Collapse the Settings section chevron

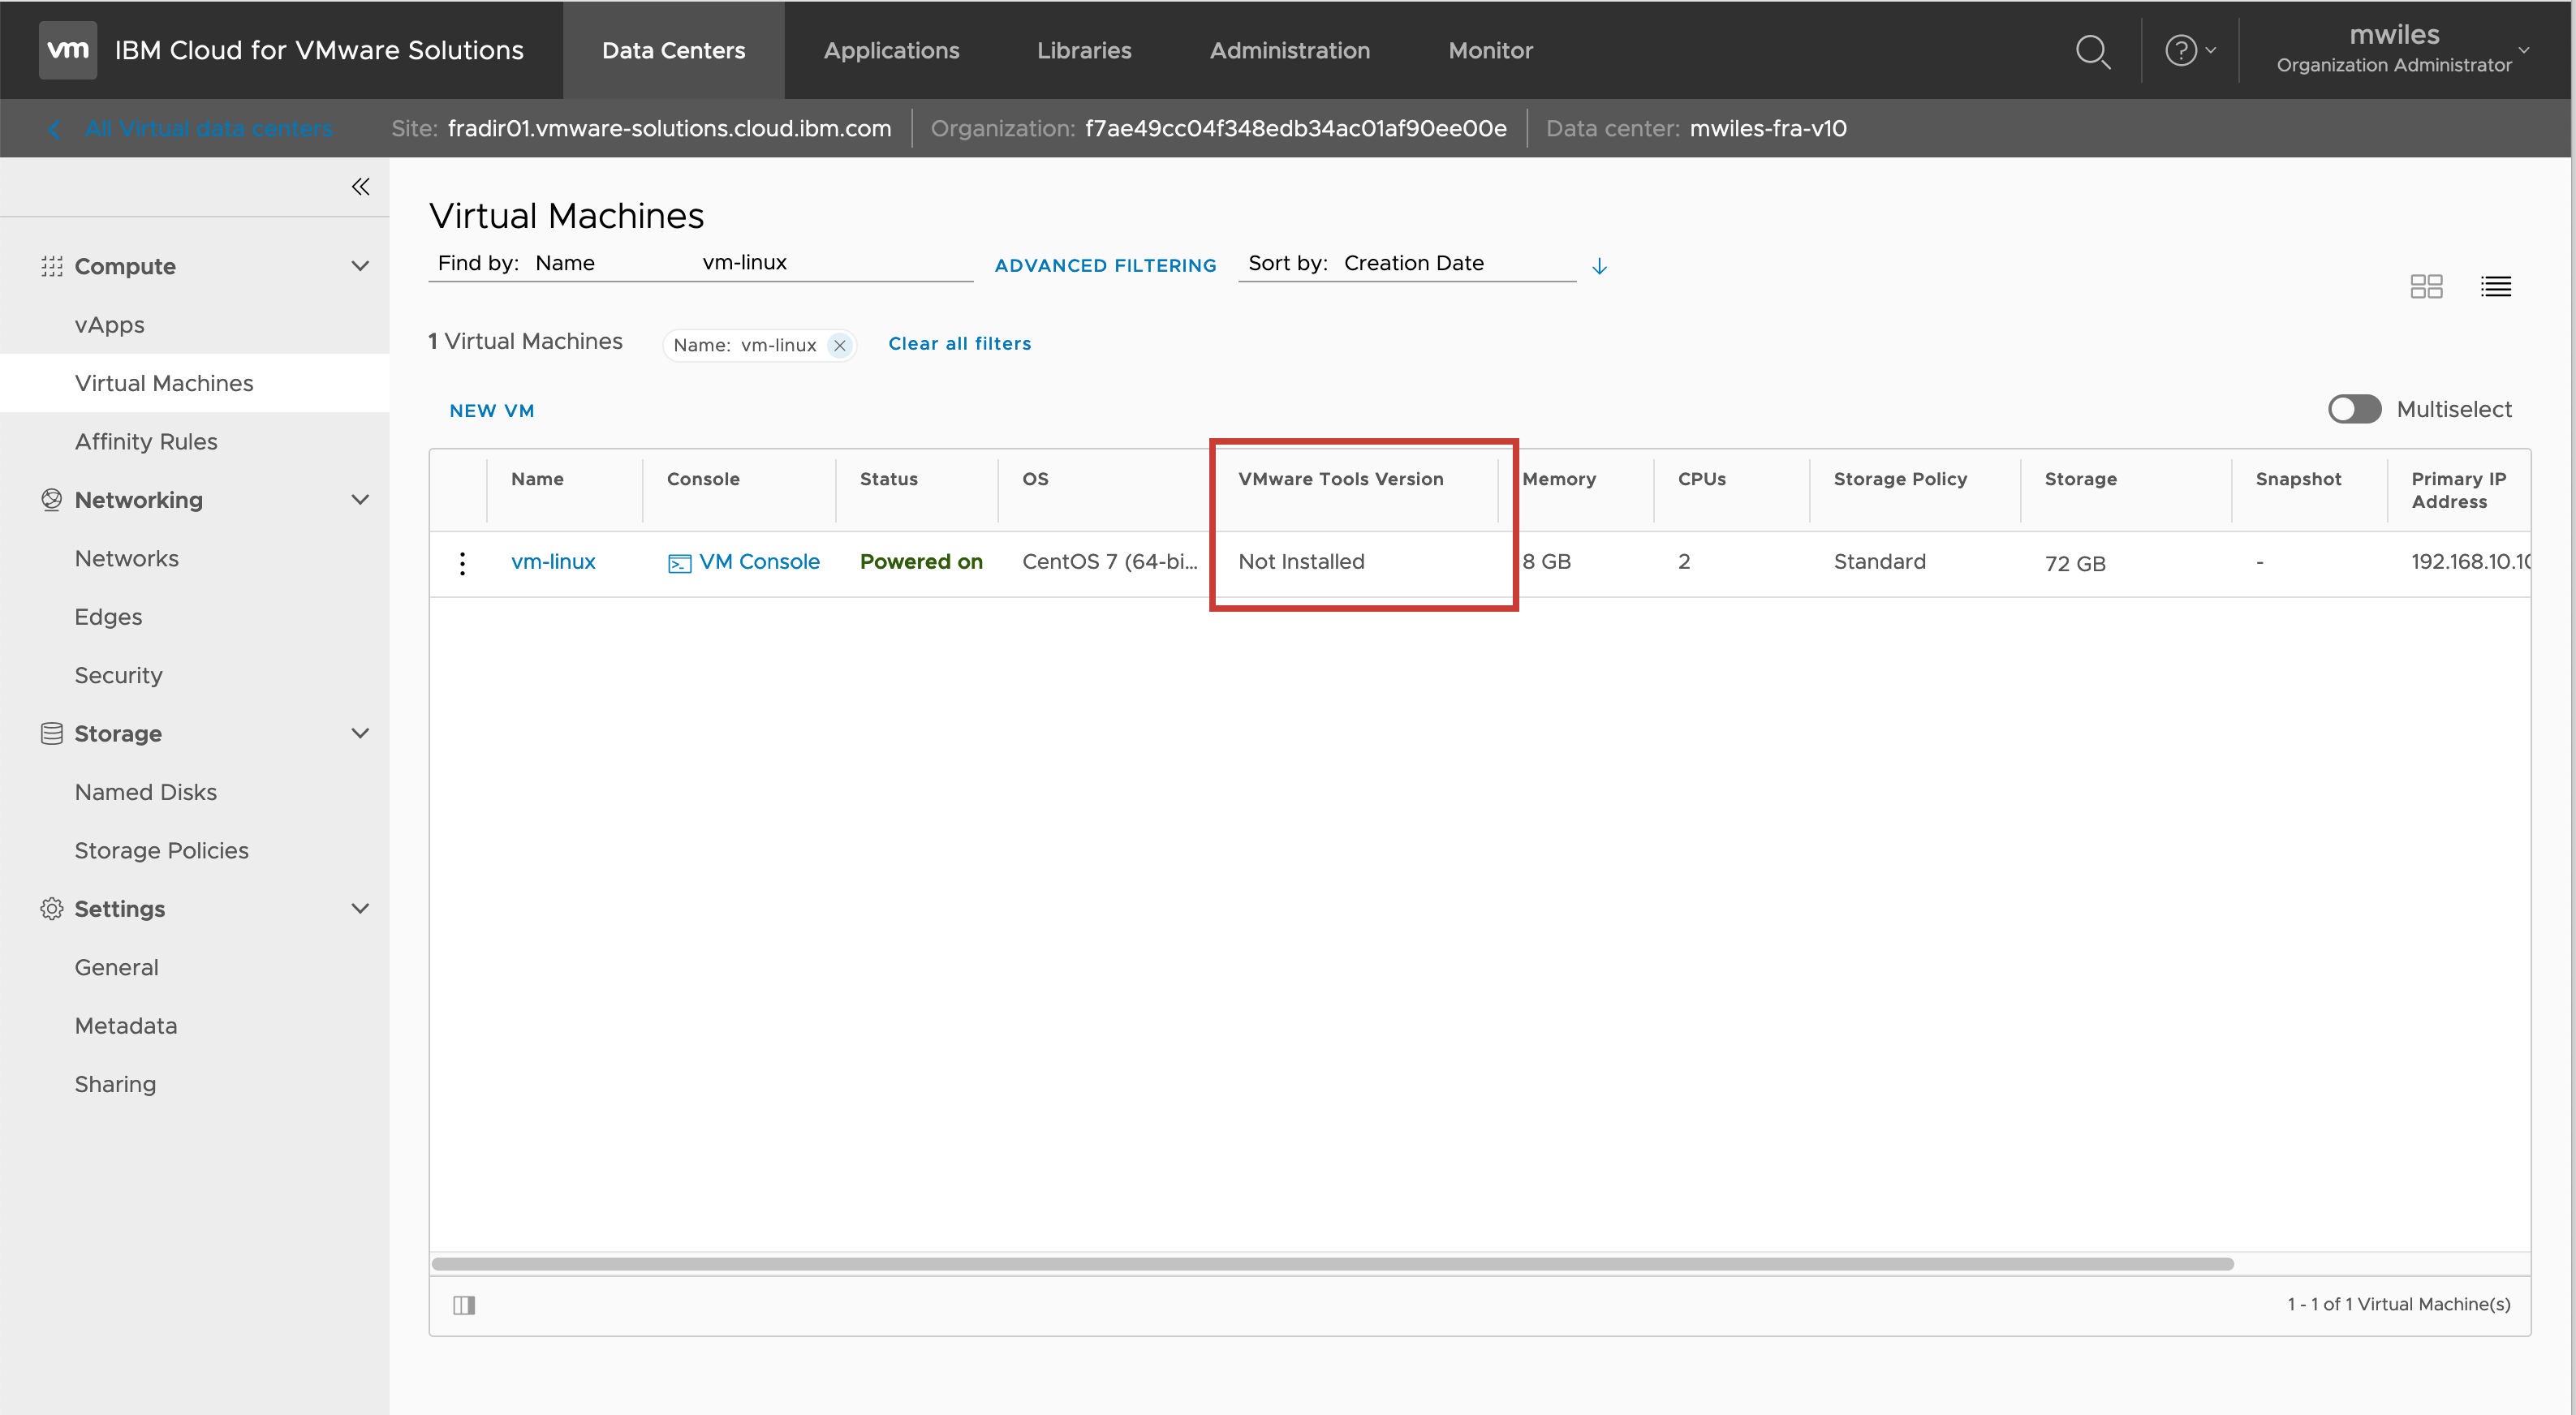click(x=360, y=909)
